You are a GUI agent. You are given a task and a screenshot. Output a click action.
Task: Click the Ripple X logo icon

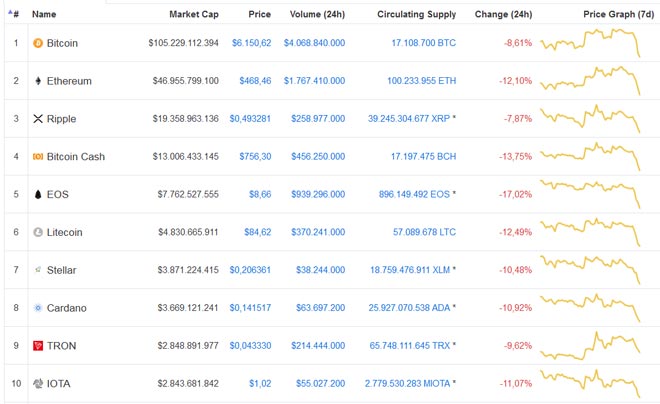point(38,119)
